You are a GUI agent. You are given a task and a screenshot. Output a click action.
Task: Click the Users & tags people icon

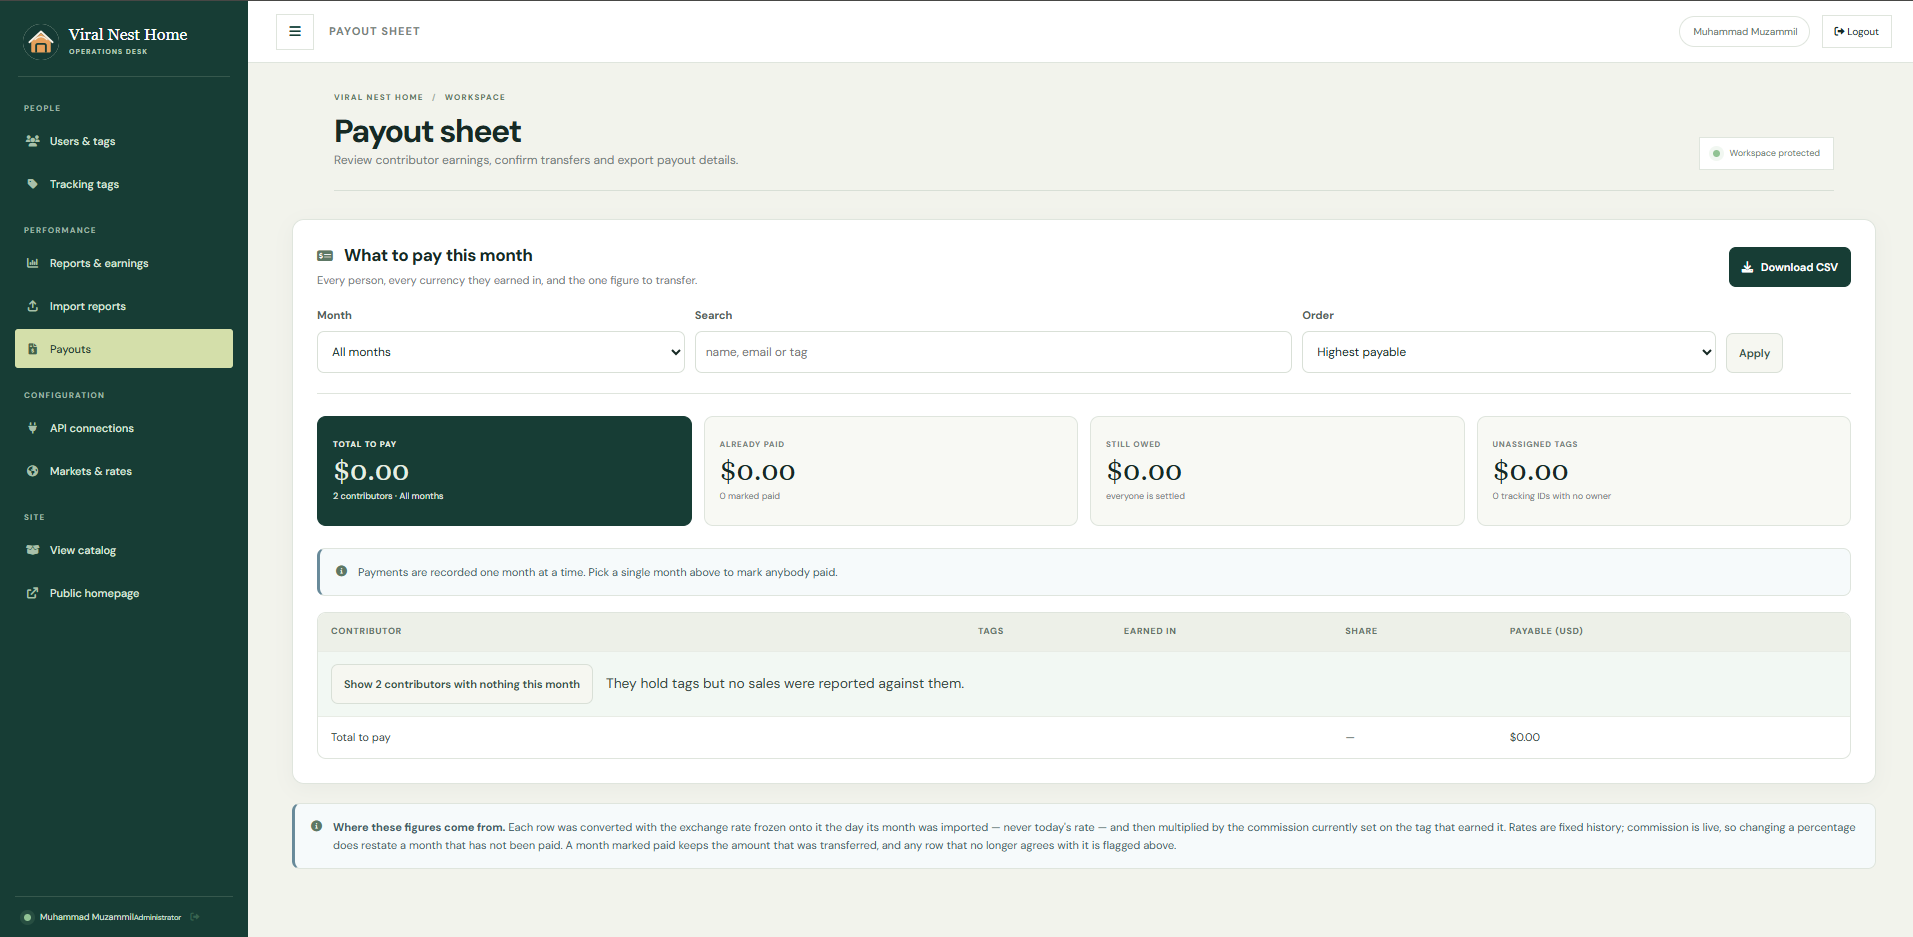[x=33, y=141]
